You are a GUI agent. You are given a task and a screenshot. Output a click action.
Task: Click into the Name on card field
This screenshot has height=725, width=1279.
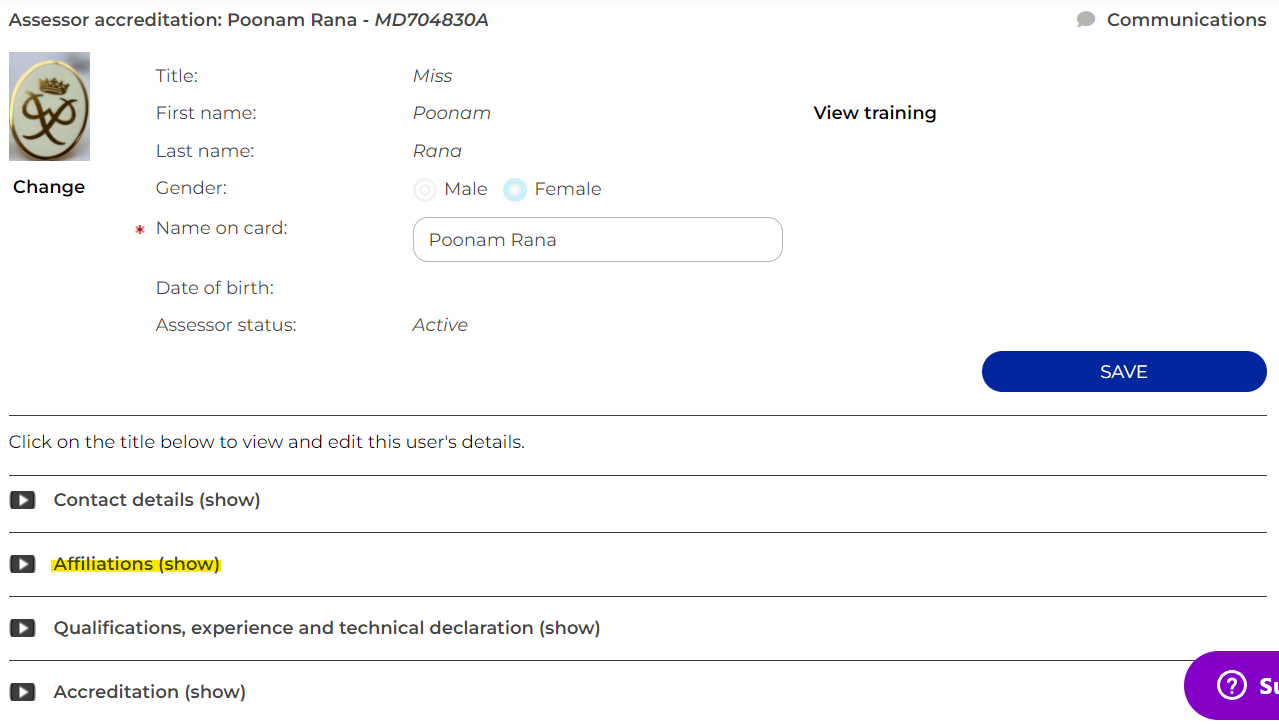597,240
